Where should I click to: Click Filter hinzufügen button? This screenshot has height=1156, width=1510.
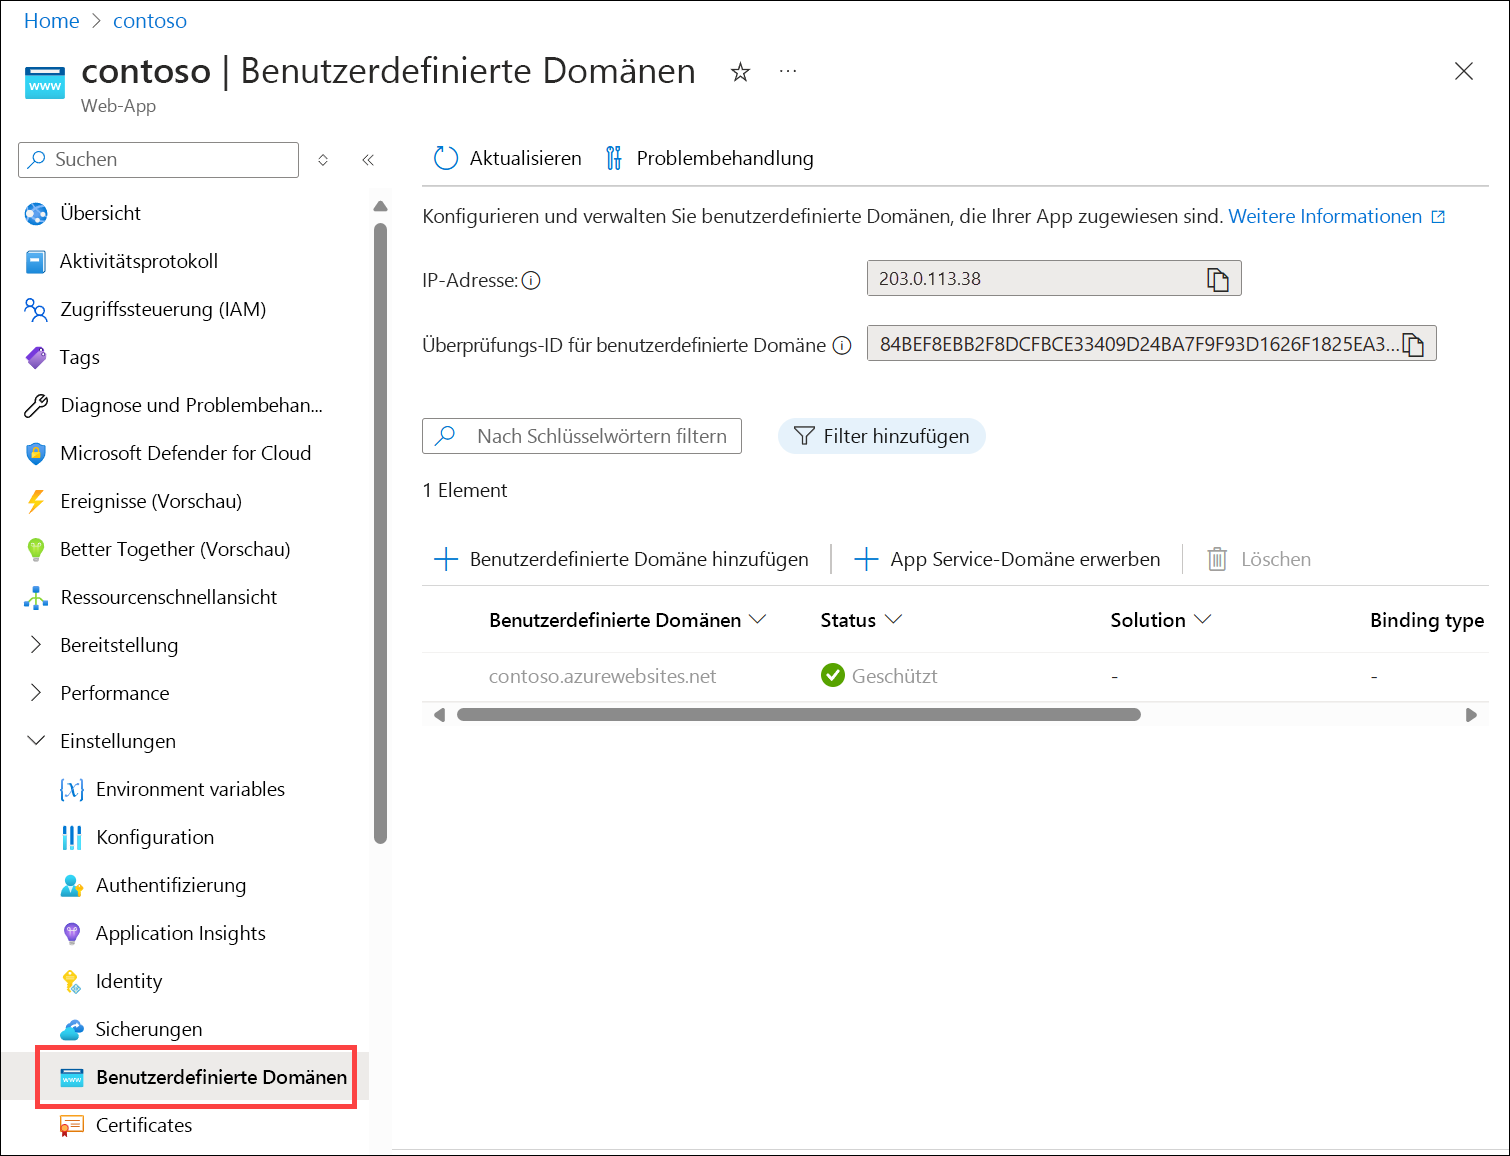click(882, 436)
